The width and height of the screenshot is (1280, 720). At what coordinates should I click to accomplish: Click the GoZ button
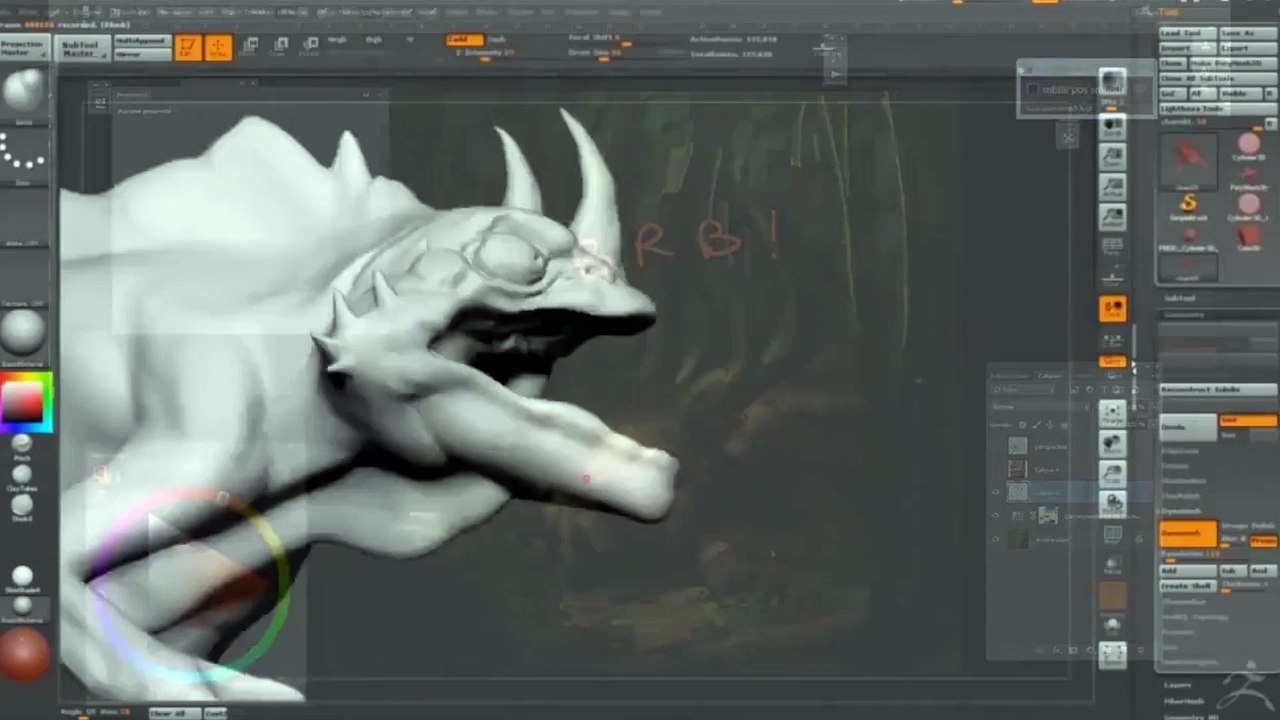click(1173, 93)
